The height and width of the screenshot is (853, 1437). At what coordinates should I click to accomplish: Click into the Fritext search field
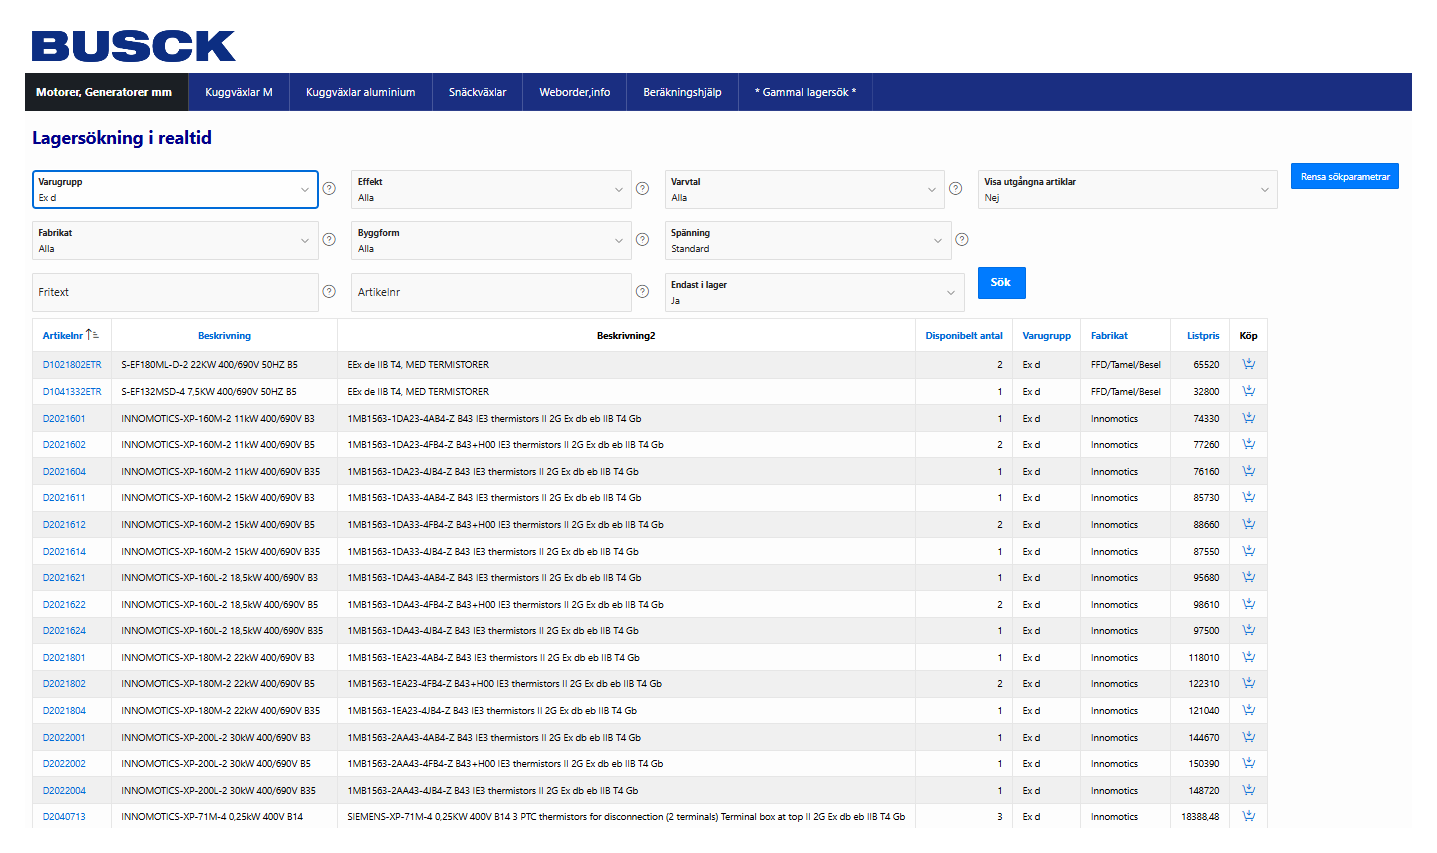[175, 292]
